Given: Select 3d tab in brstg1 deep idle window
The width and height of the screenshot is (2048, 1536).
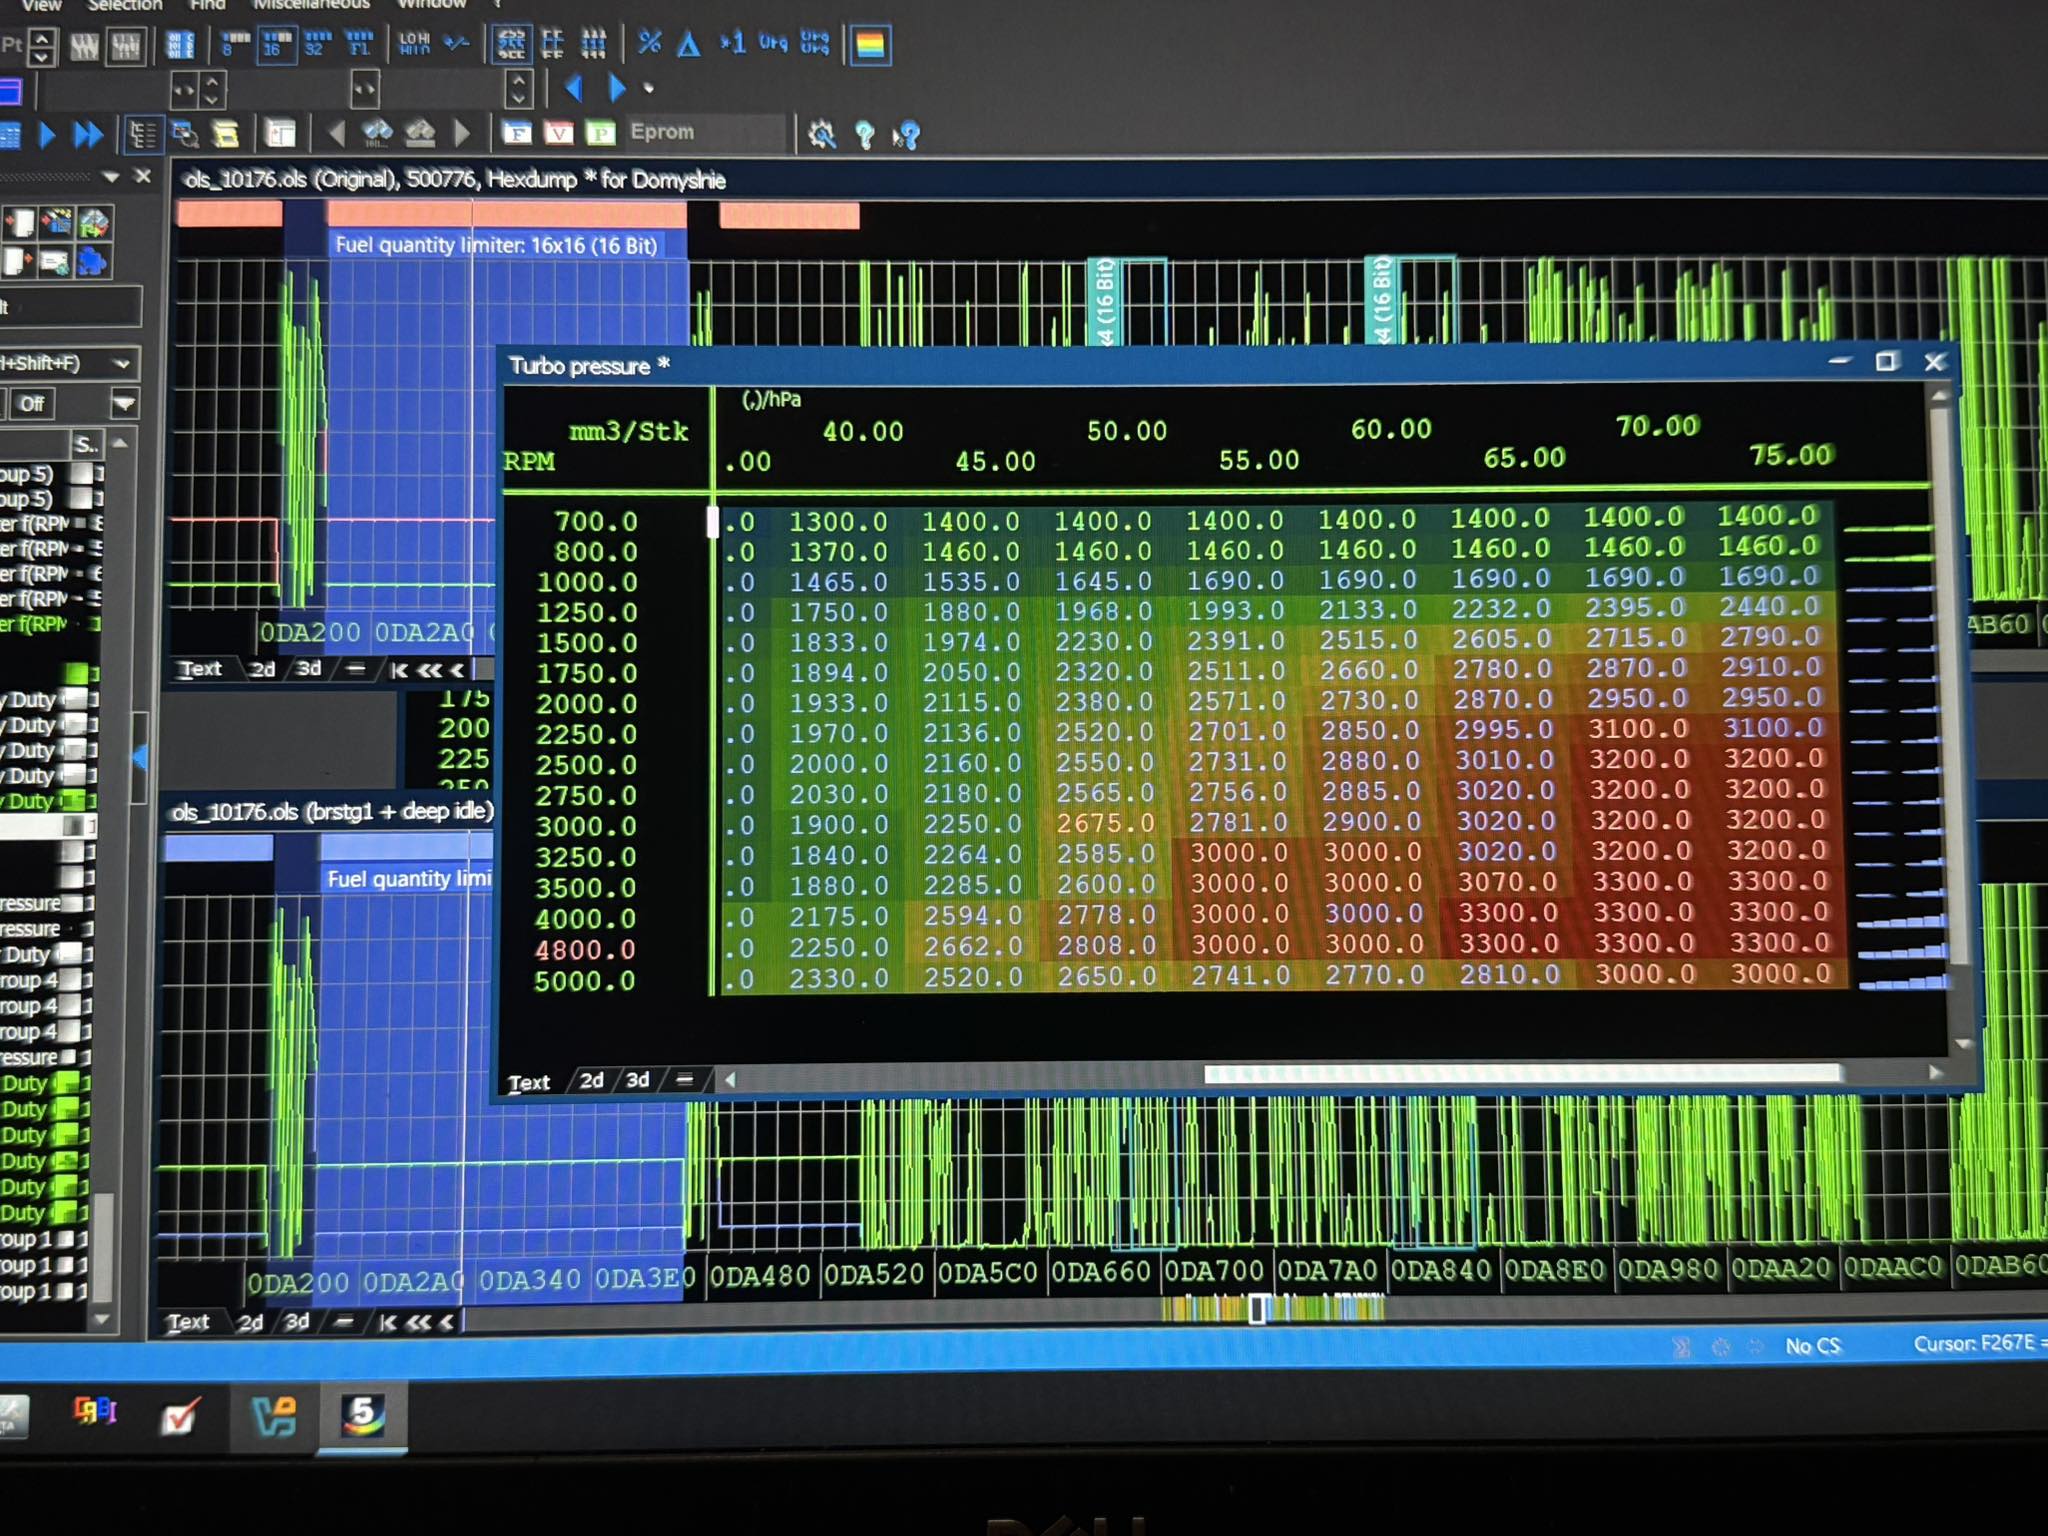Looking at the screenshot, I should coord(296,1322).
